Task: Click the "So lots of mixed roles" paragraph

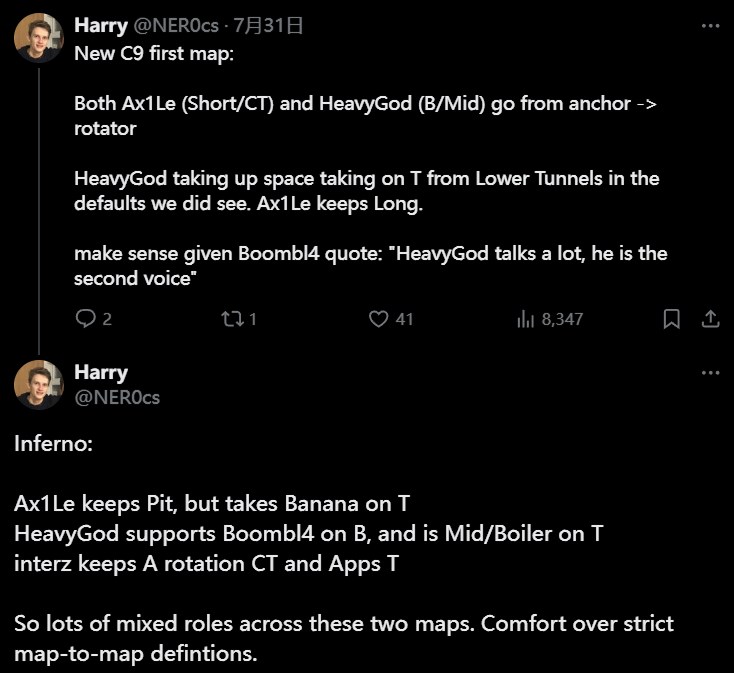Action: point(343,639)
